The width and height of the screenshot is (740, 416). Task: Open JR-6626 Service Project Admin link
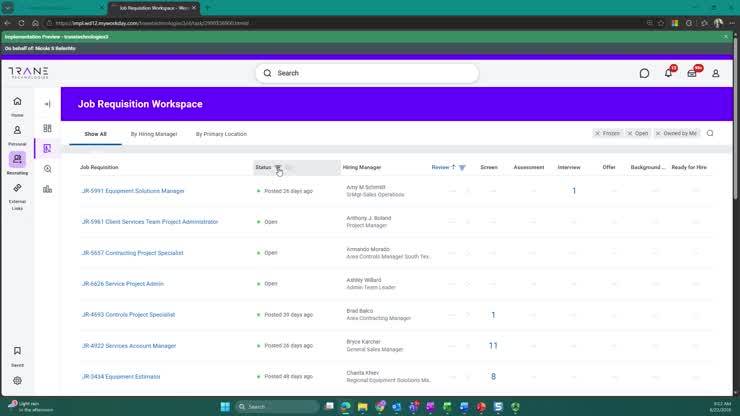click(123, 284)
